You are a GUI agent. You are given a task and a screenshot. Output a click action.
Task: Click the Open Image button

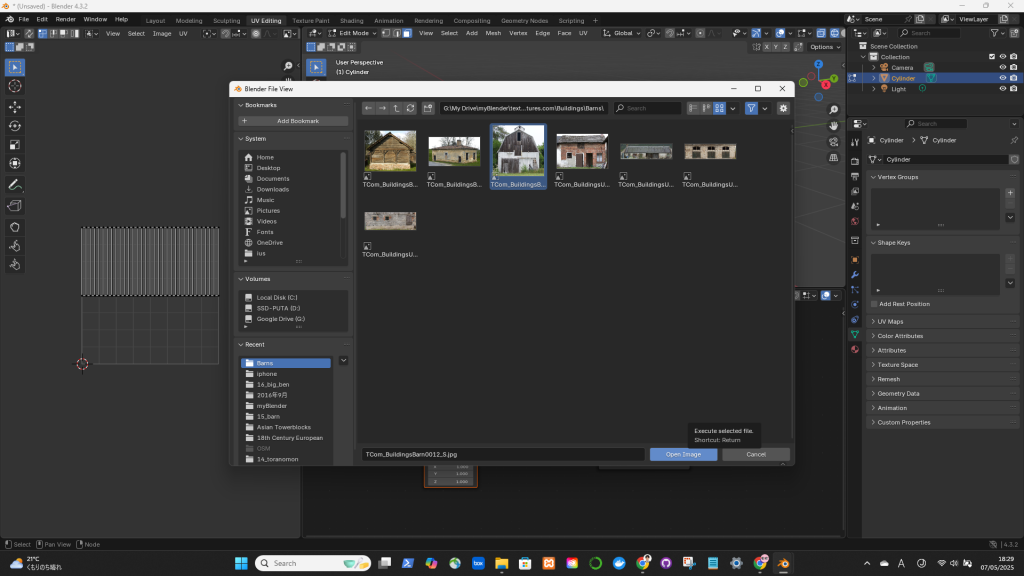[x=683, y=454]
